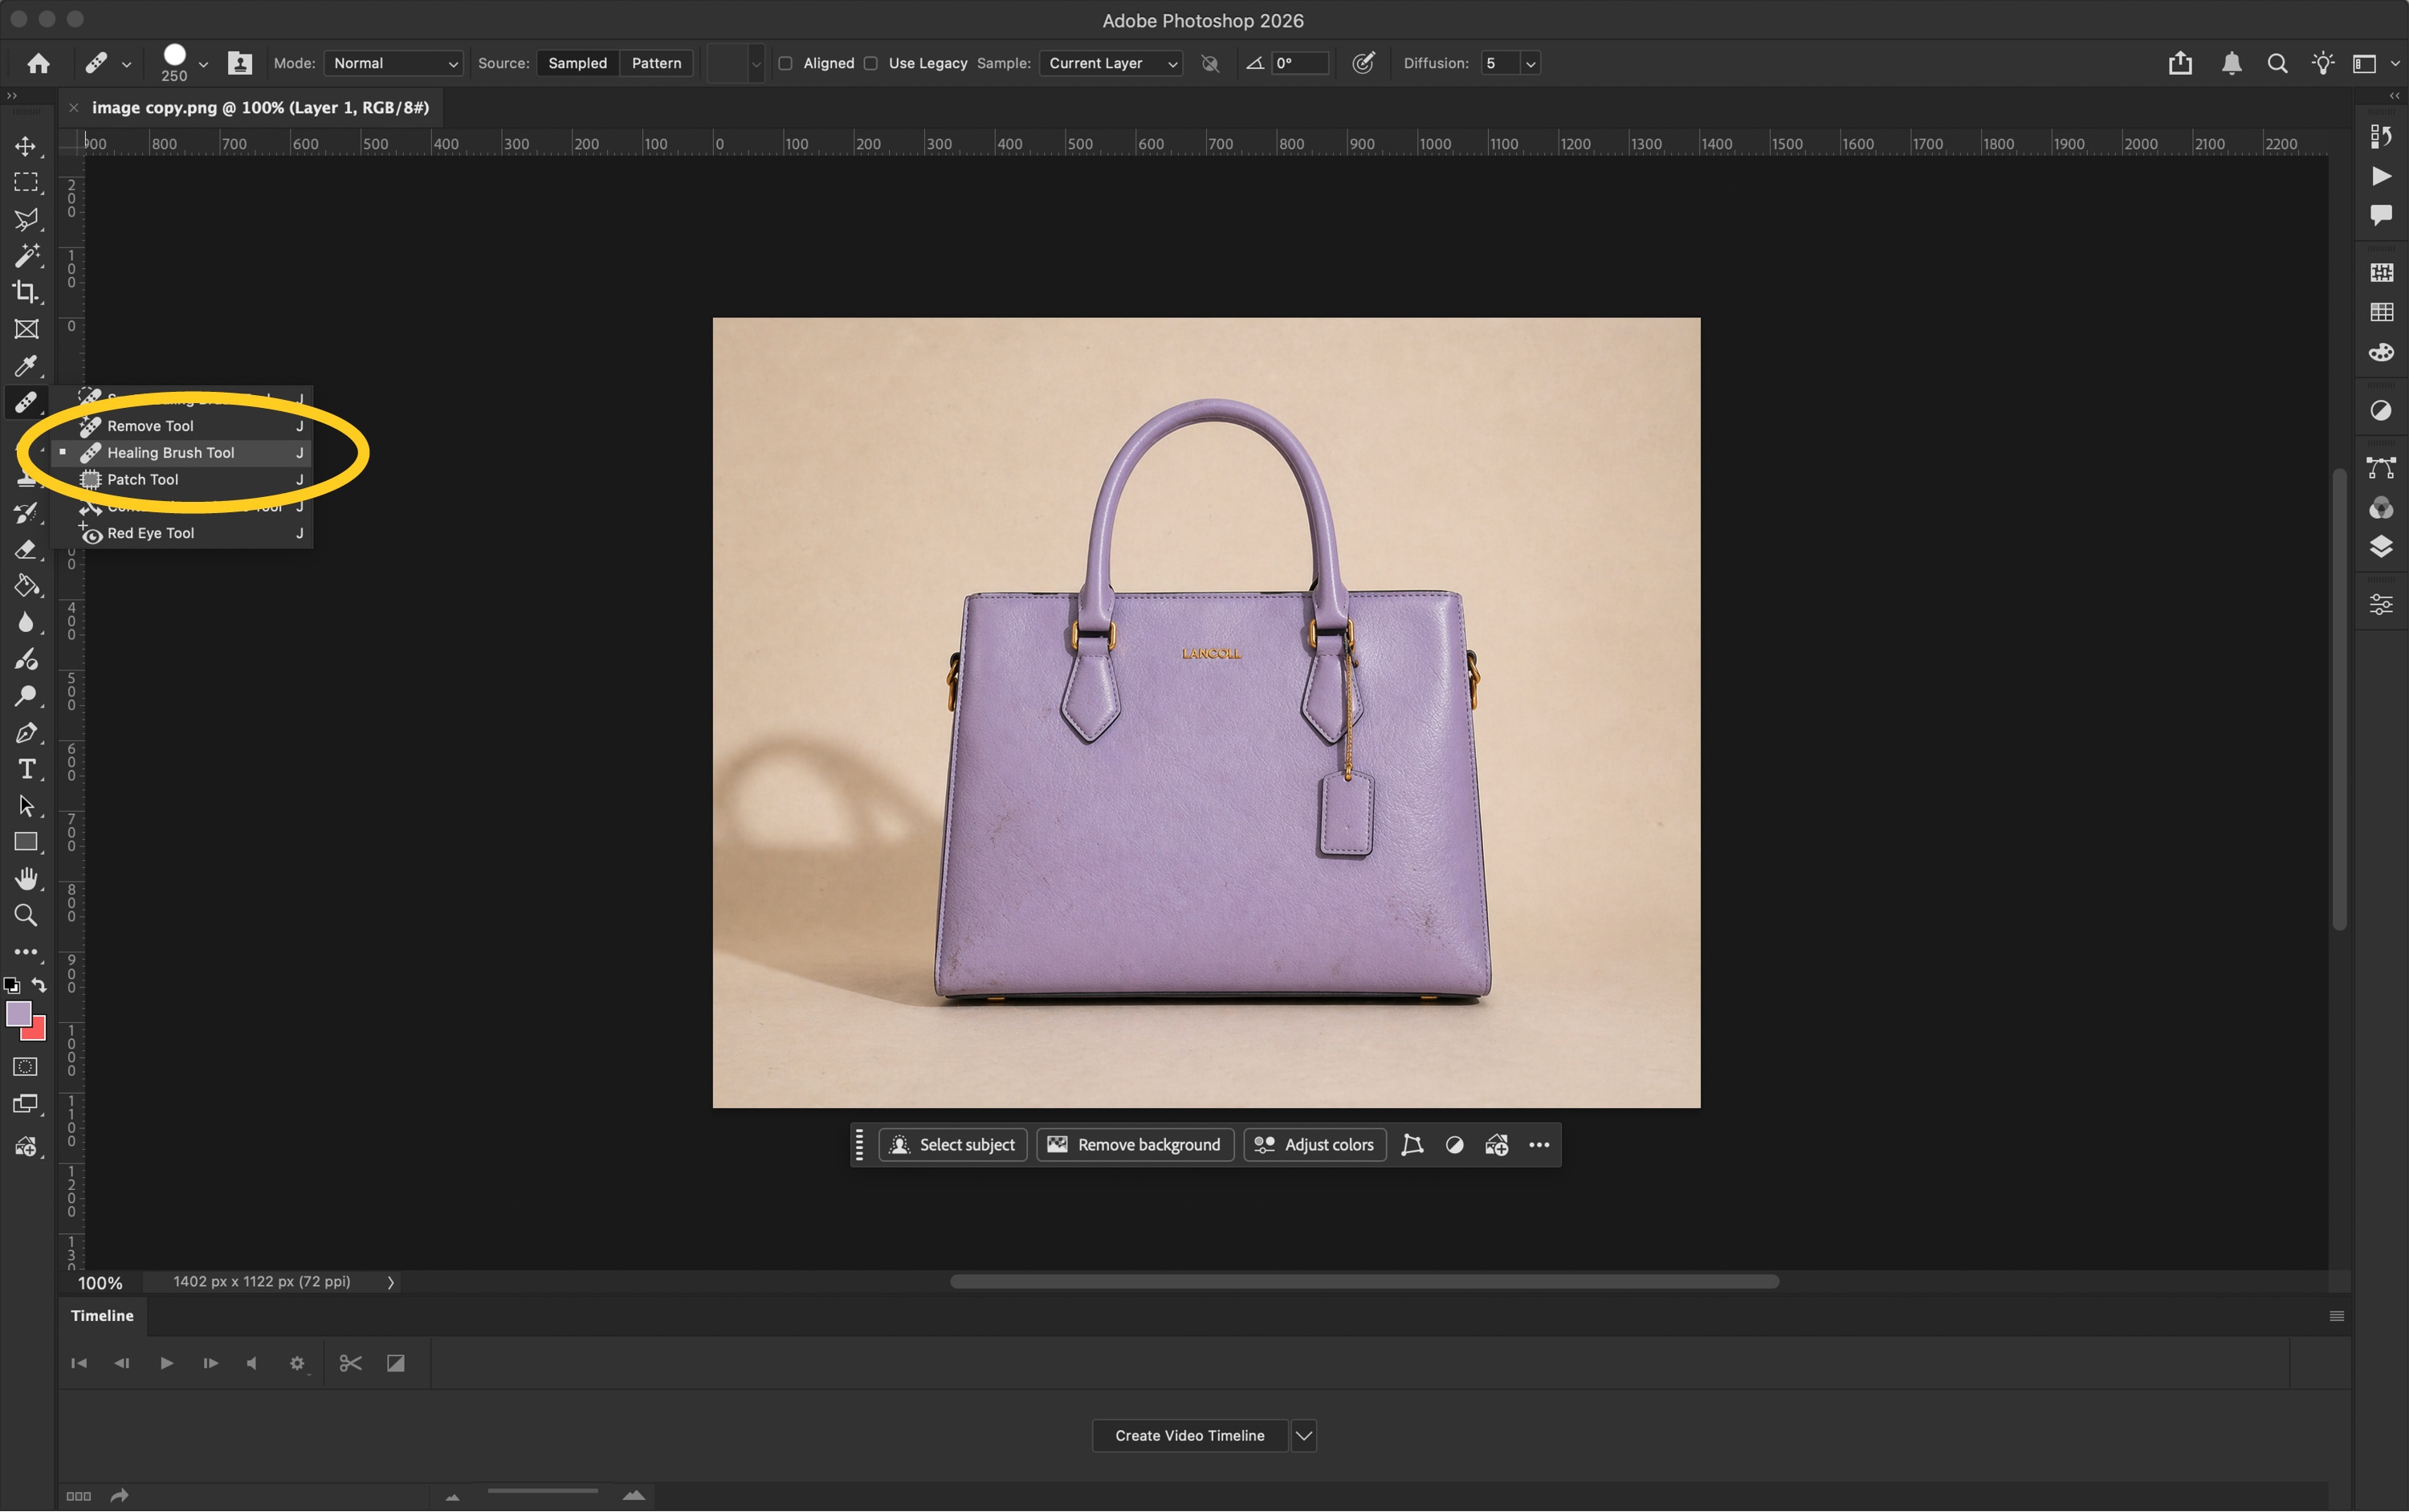Choose the Eraser tool

click(x=26, y=550)
